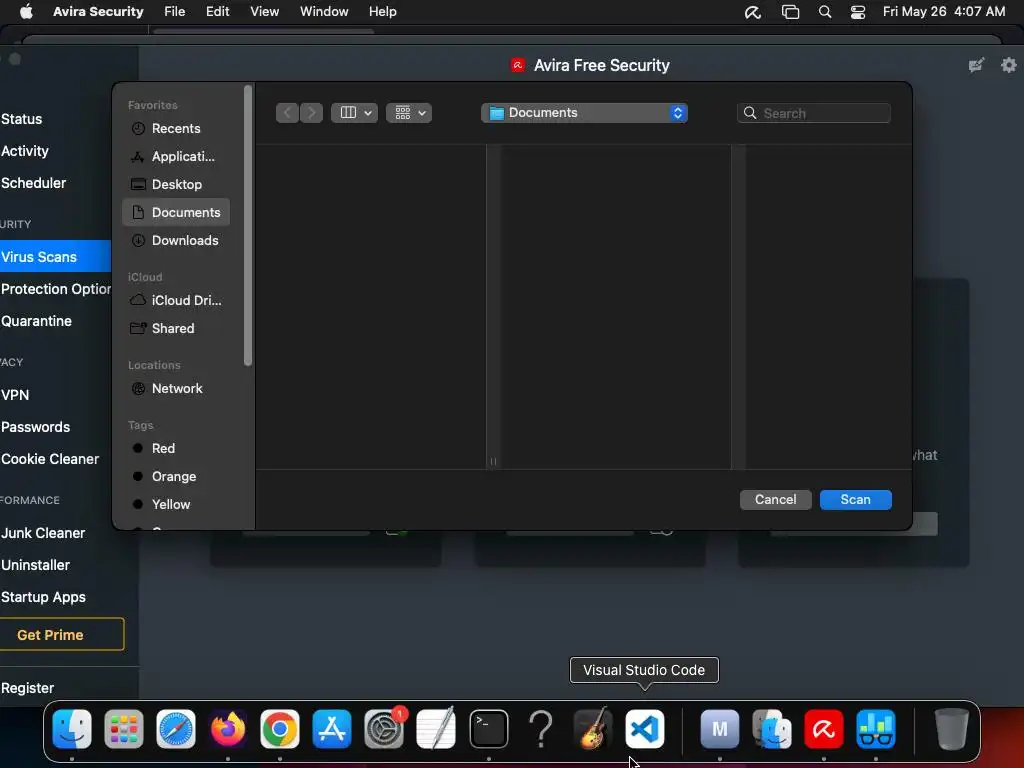Open Launchpad in the Dock
This screenshot has height=768, width=1024.
click(123, 729)
